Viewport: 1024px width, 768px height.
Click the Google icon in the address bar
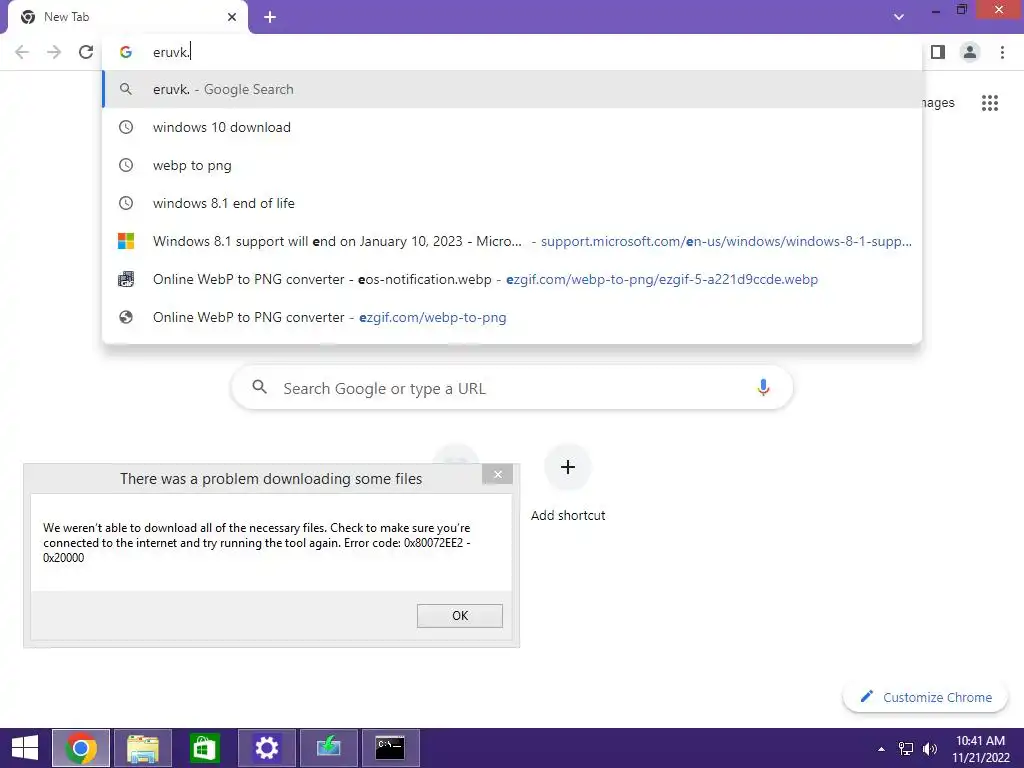(x=126, y=52)
